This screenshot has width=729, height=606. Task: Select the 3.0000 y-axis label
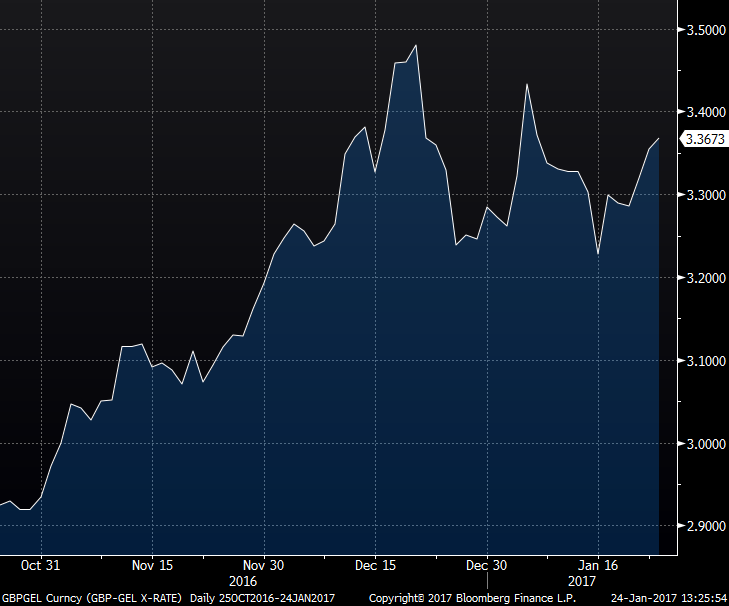(704, 444)
